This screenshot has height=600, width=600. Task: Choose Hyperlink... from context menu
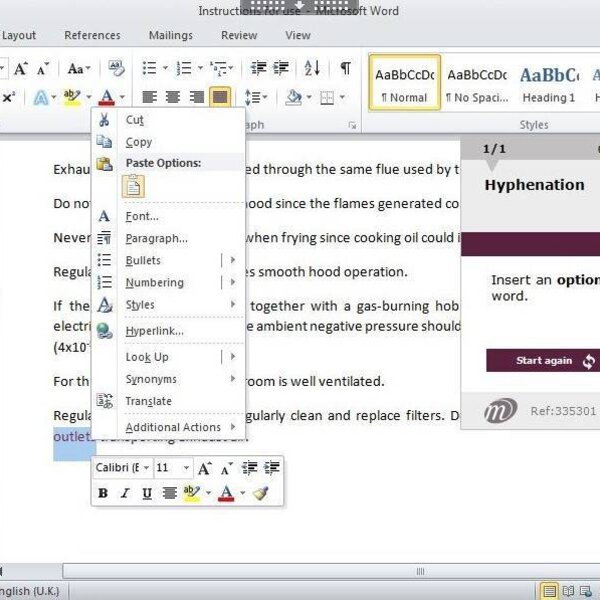click(168, 331)
